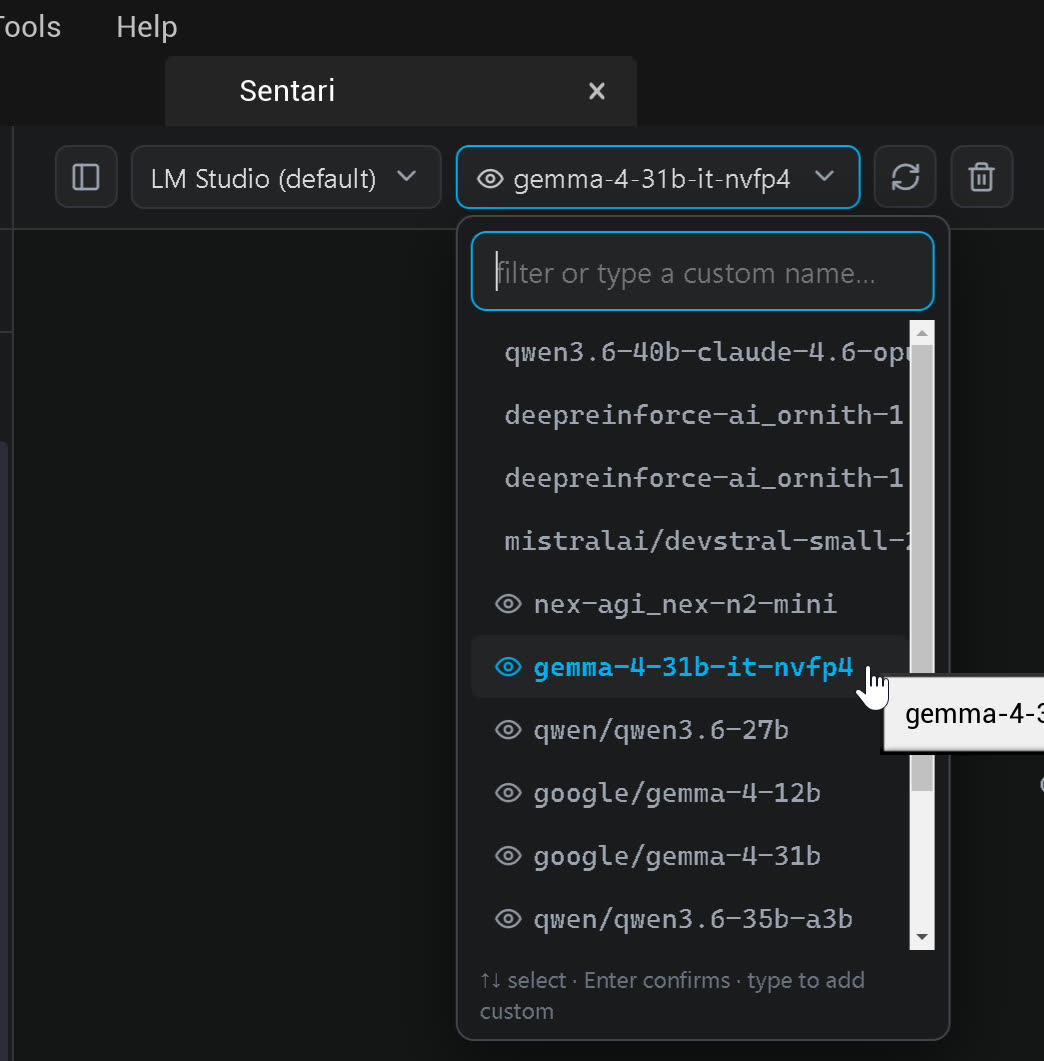Focus the filter or custom name field

coord(702,271)
